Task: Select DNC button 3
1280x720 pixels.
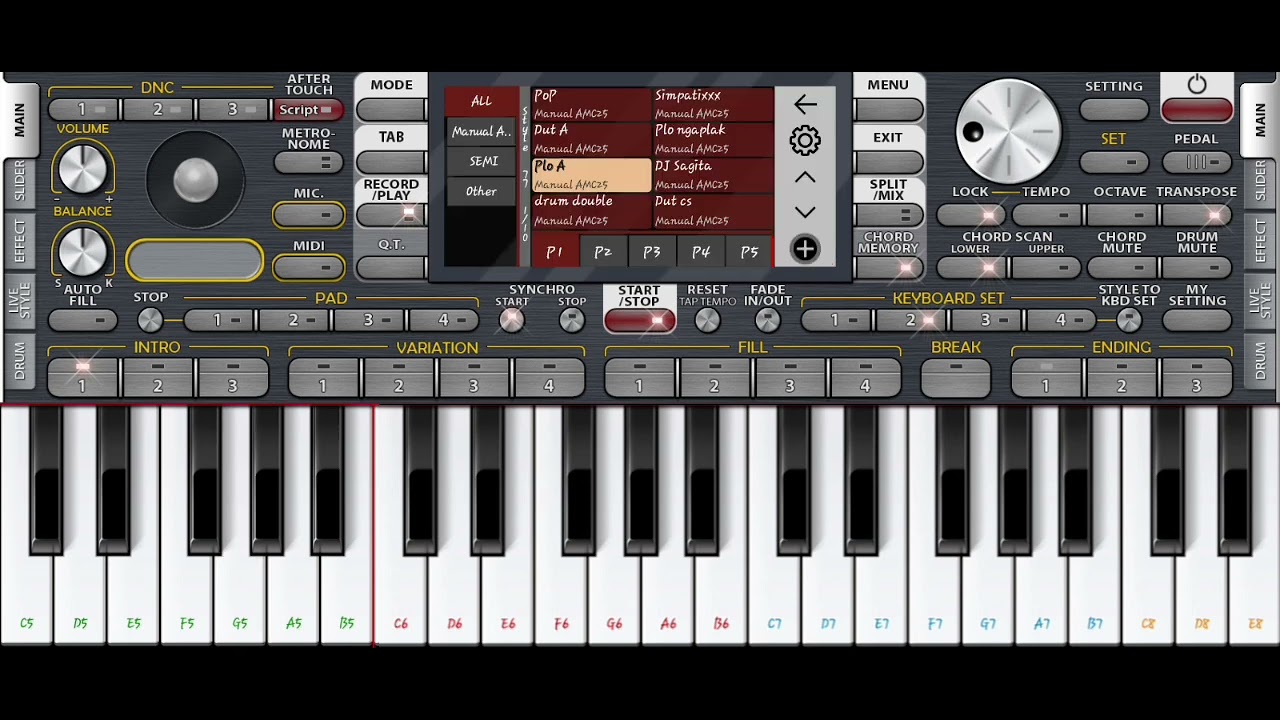Action: pyautogui.click(x=235, y=110)
